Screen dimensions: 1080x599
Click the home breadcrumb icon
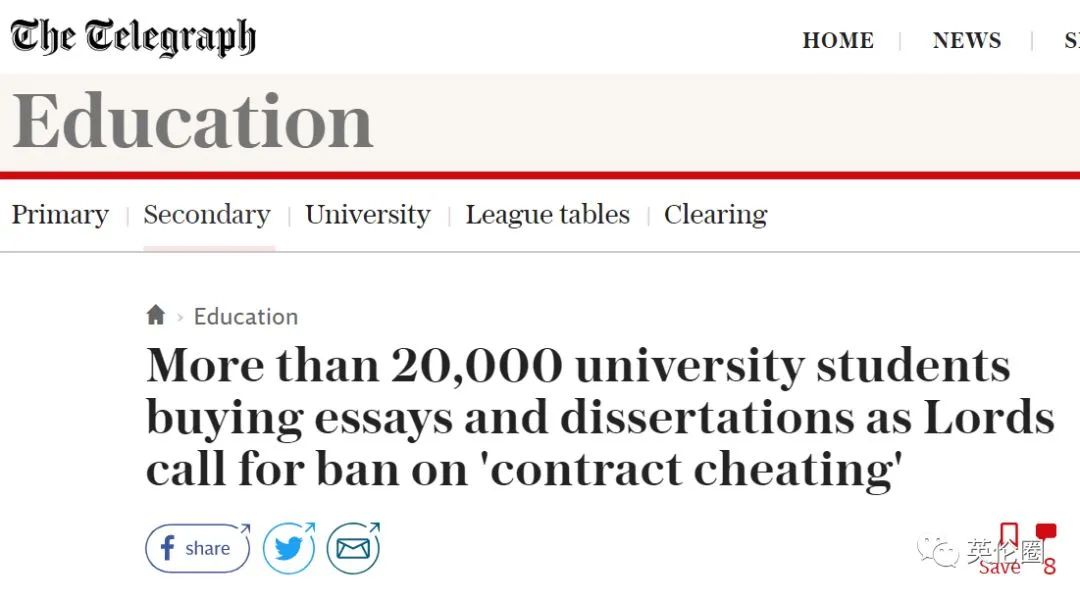(x=156, y=315)
